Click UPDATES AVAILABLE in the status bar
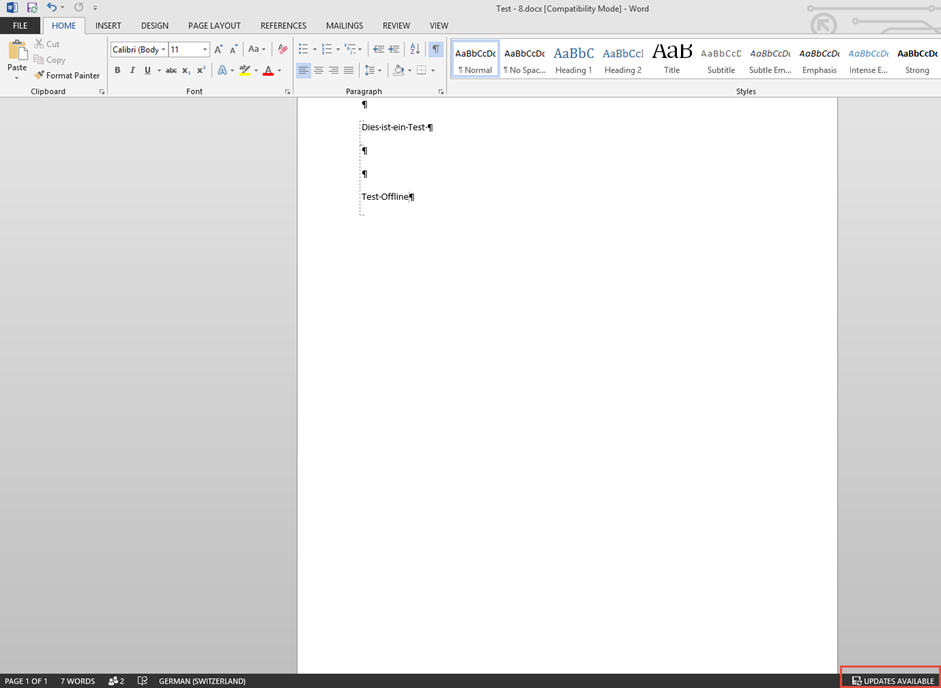This screenshot has width=941, height=688. click(892, 681)
